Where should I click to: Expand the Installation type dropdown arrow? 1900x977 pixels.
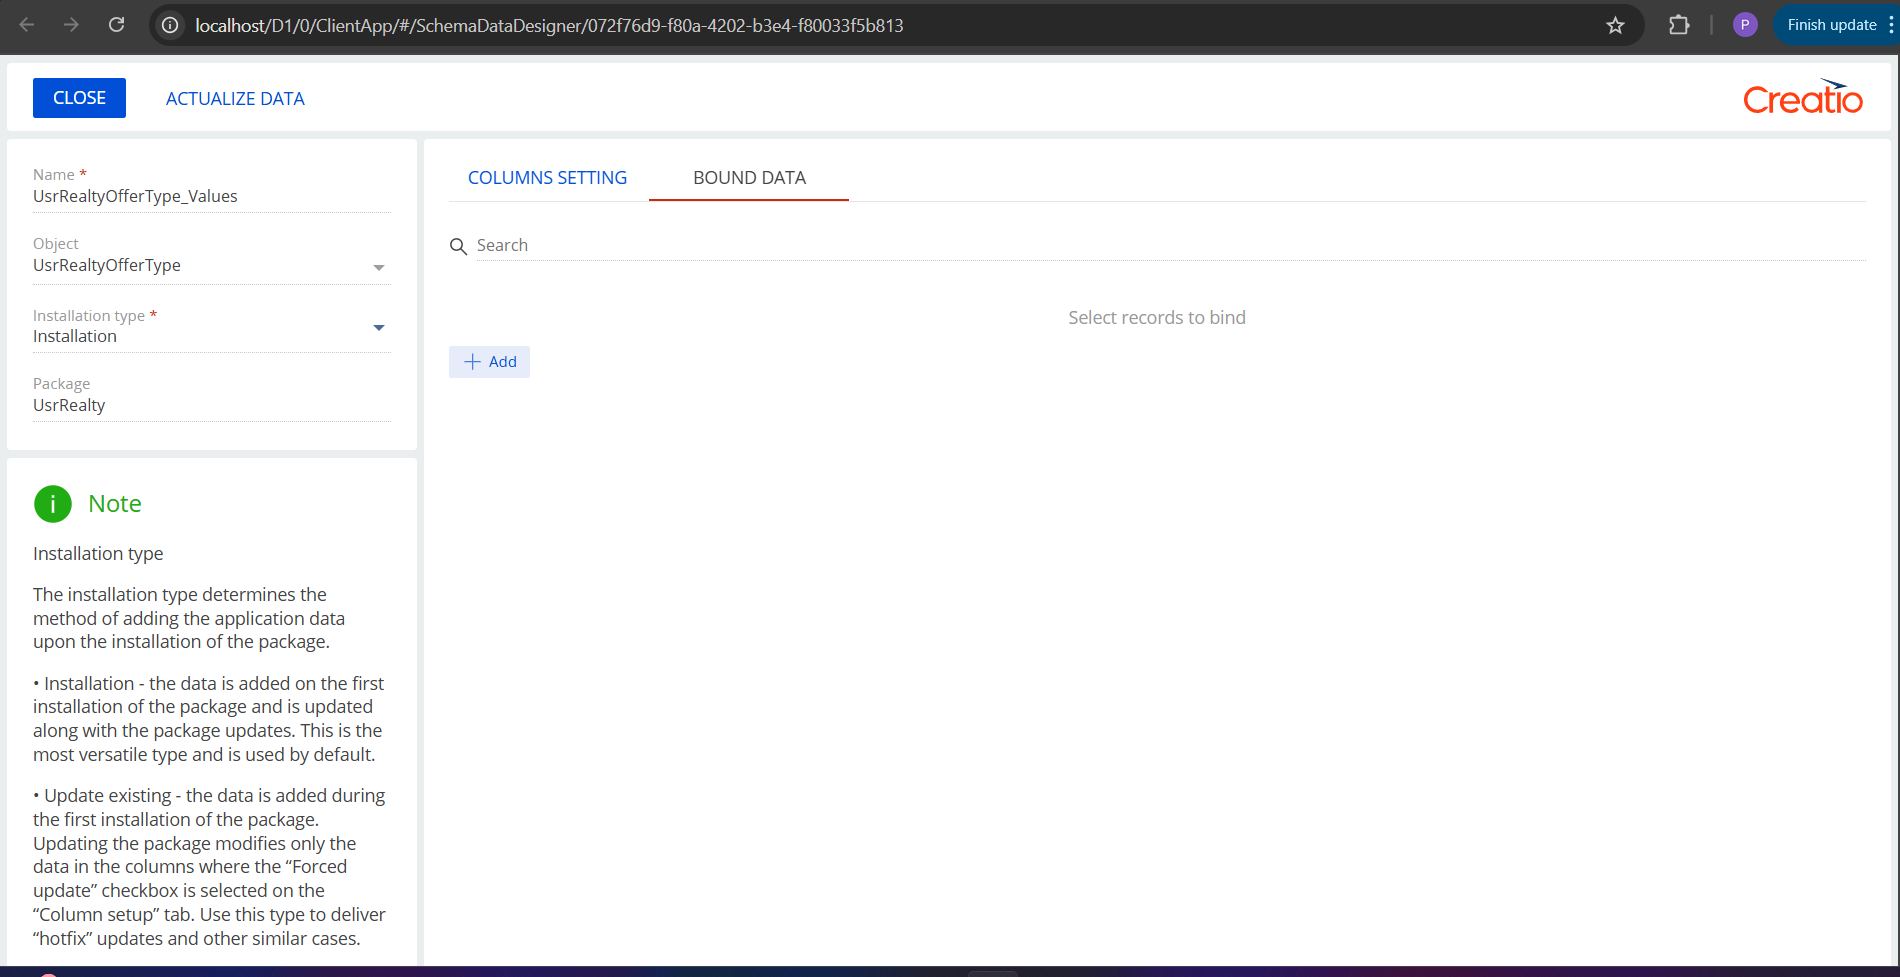379,328
